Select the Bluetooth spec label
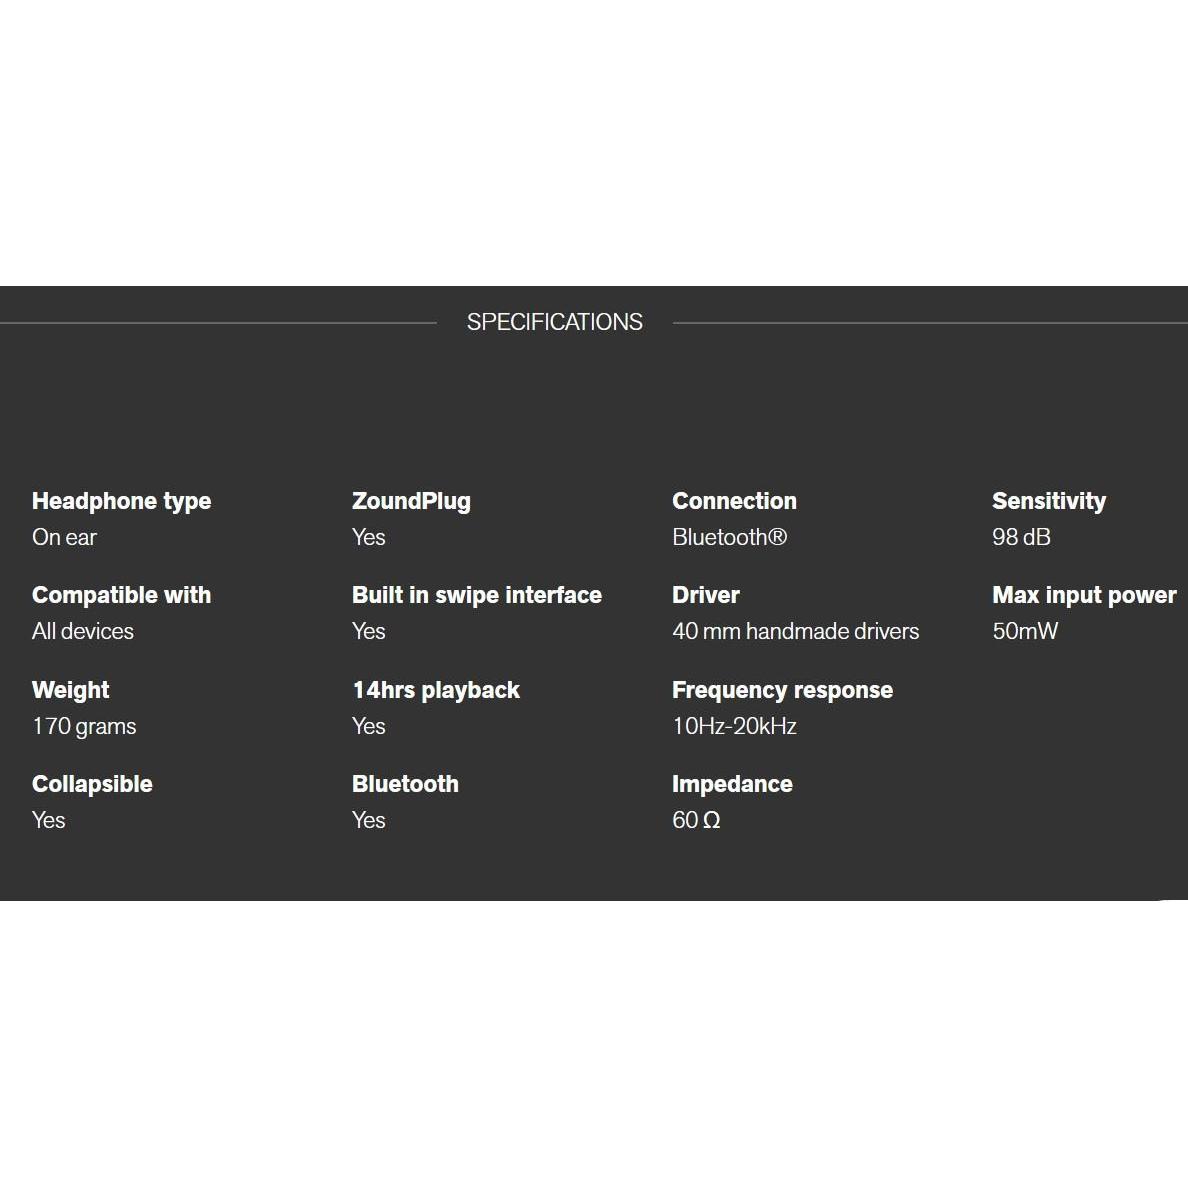The width and height of the screenshot is (1188, 1188). [x=405, y=784]
